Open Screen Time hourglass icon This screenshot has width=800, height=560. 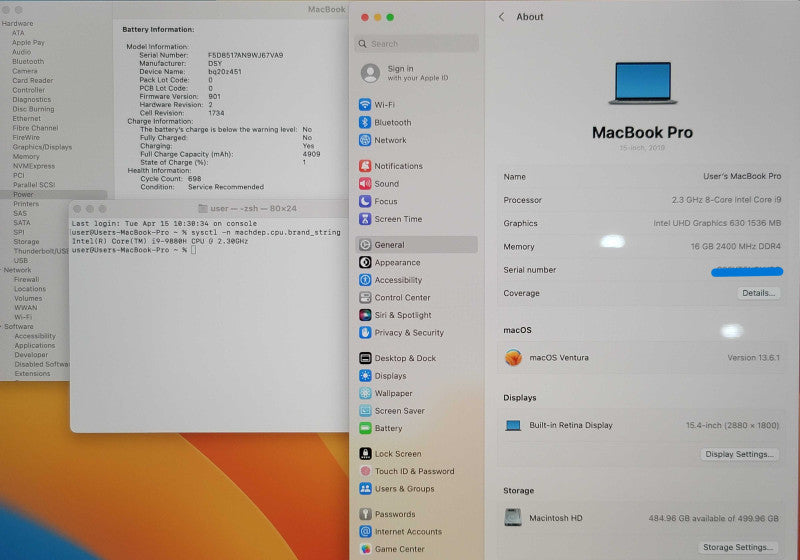(x=365, y=219)
